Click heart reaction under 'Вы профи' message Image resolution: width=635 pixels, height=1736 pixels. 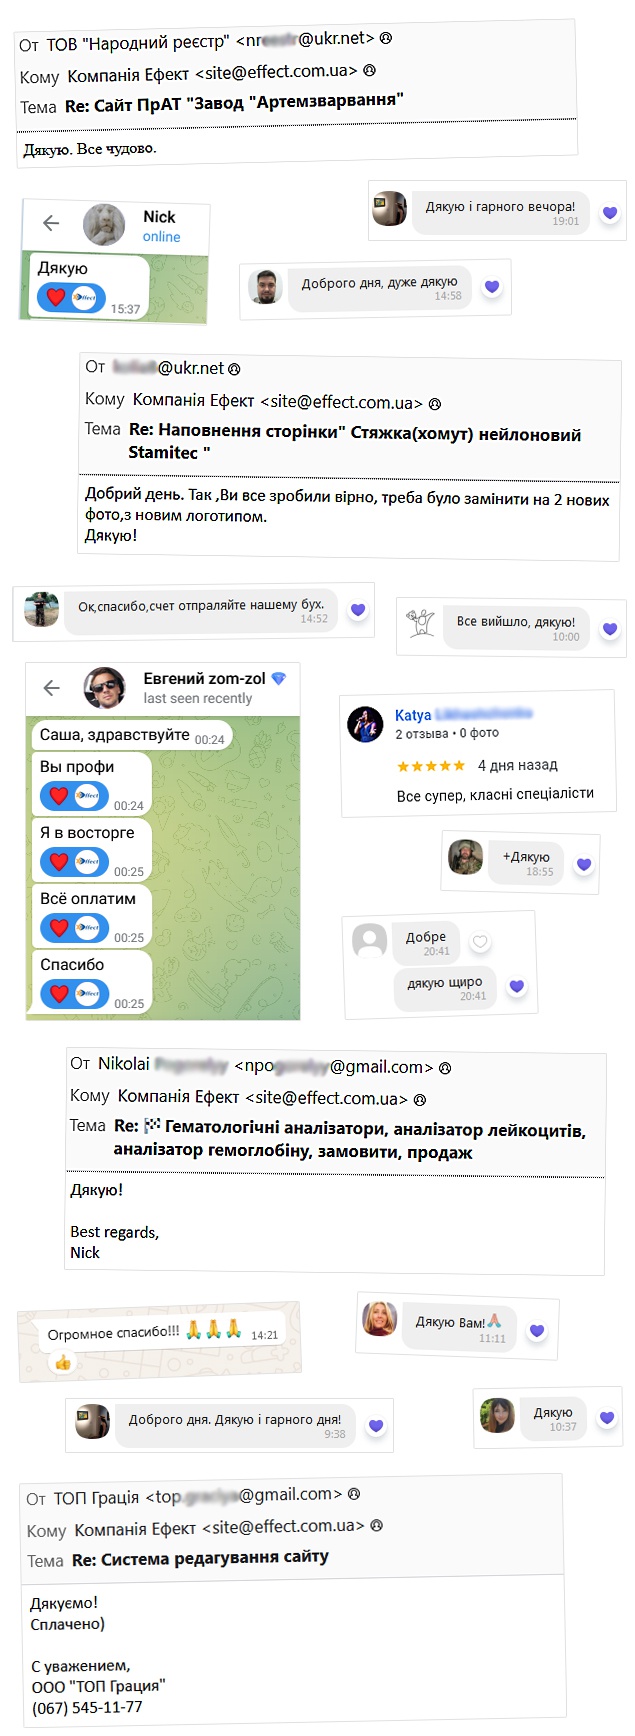tap(58, 795)
